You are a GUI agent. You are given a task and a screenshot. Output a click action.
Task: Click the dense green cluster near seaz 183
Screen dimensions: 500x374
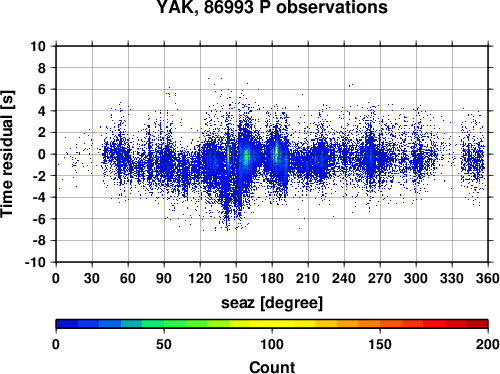(x=276, y=153)
